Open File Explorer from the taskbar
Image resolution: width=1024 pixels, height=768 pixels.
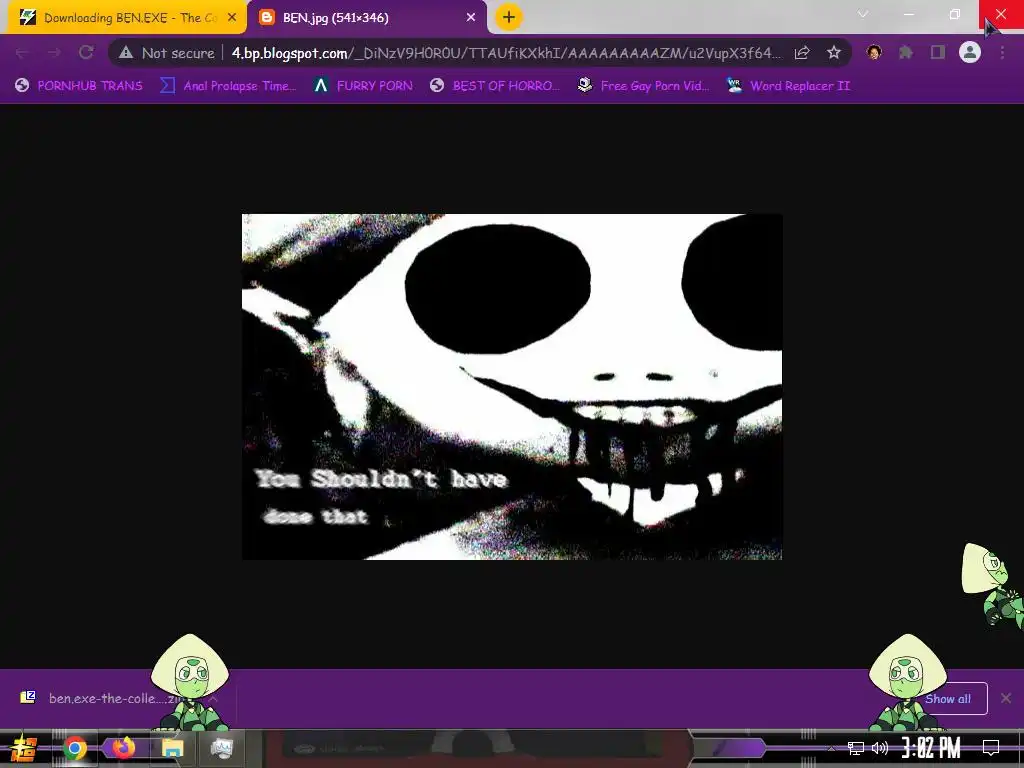(173, 748)
